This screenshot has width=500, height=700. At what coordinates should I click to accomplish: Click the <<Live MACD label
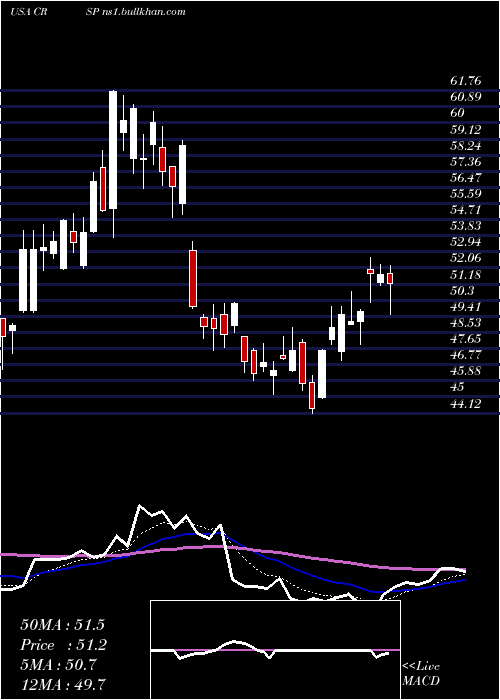pos(421,674)
